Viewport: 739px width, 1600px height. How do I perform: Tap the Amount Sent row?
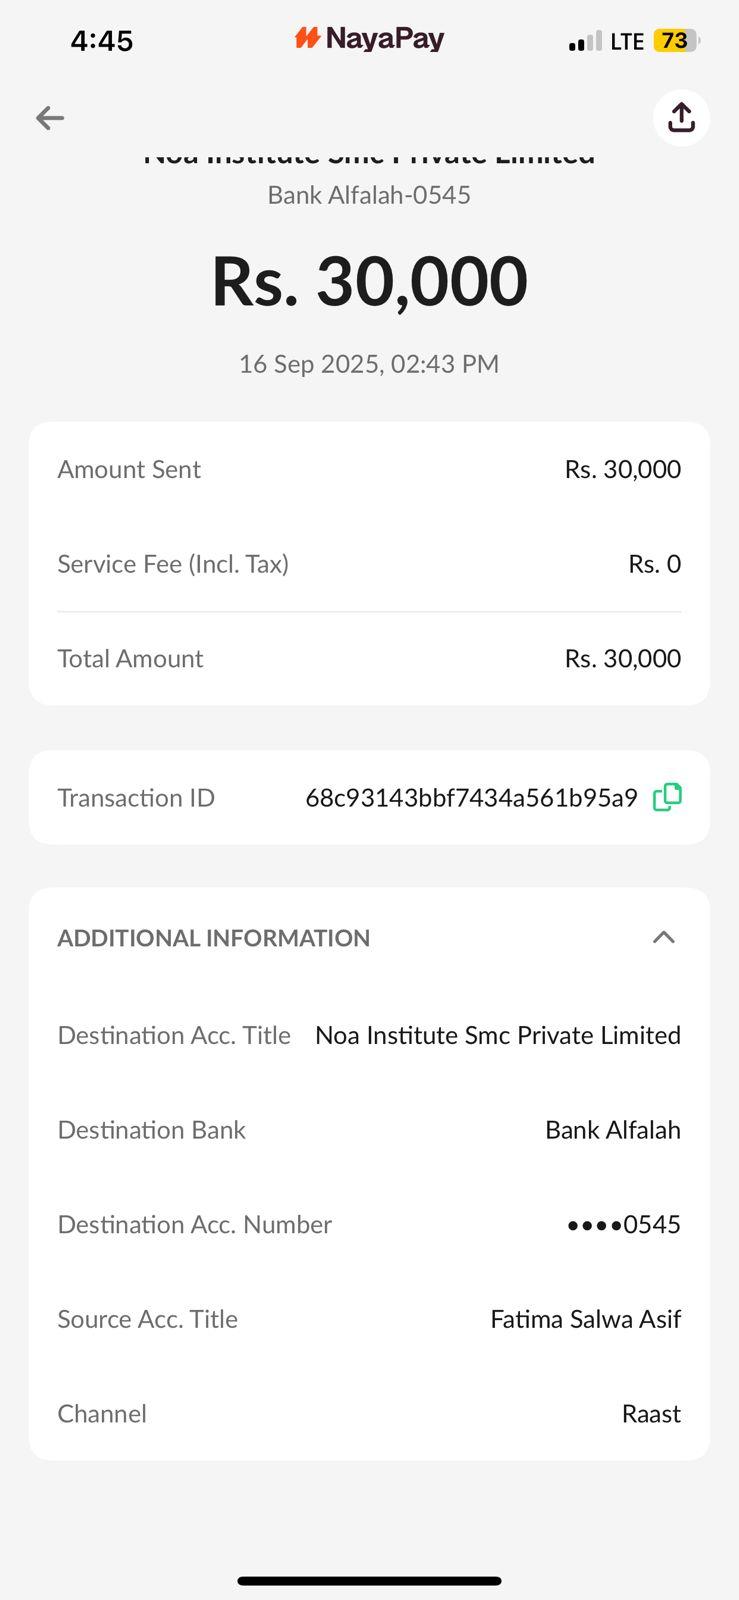point(369,469)
